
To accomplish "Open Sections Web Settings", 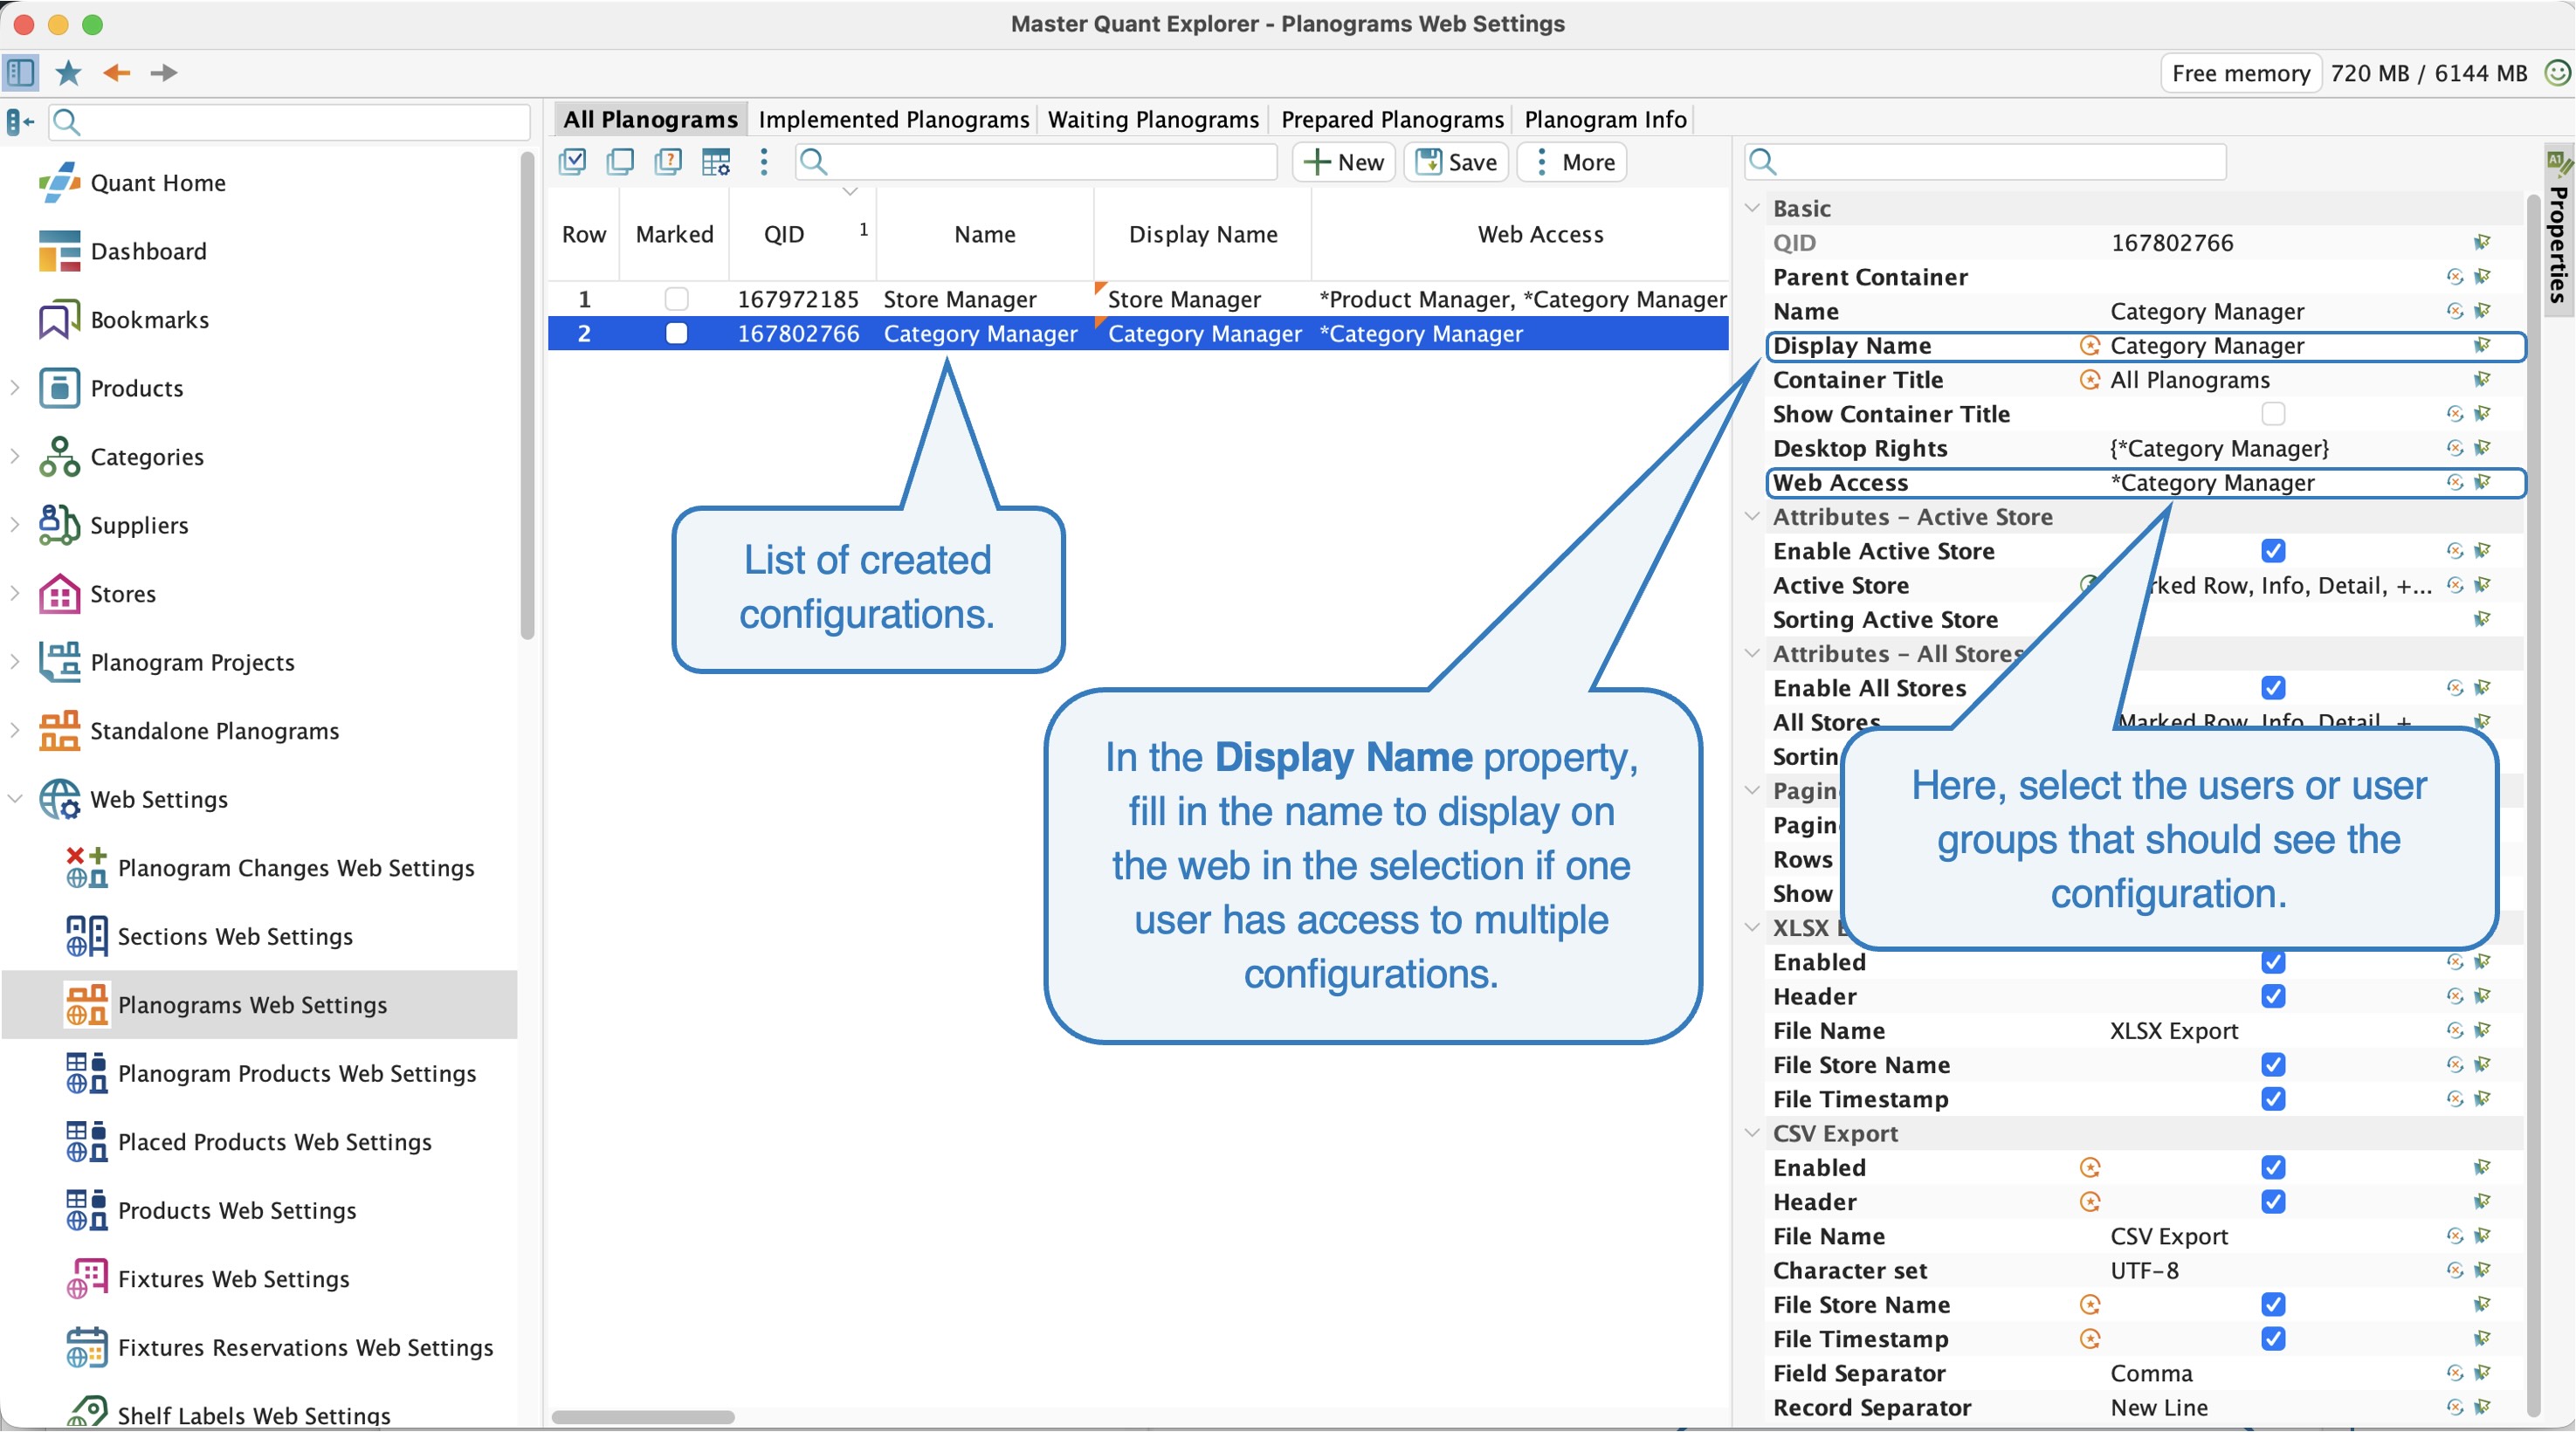I will 235,936.
